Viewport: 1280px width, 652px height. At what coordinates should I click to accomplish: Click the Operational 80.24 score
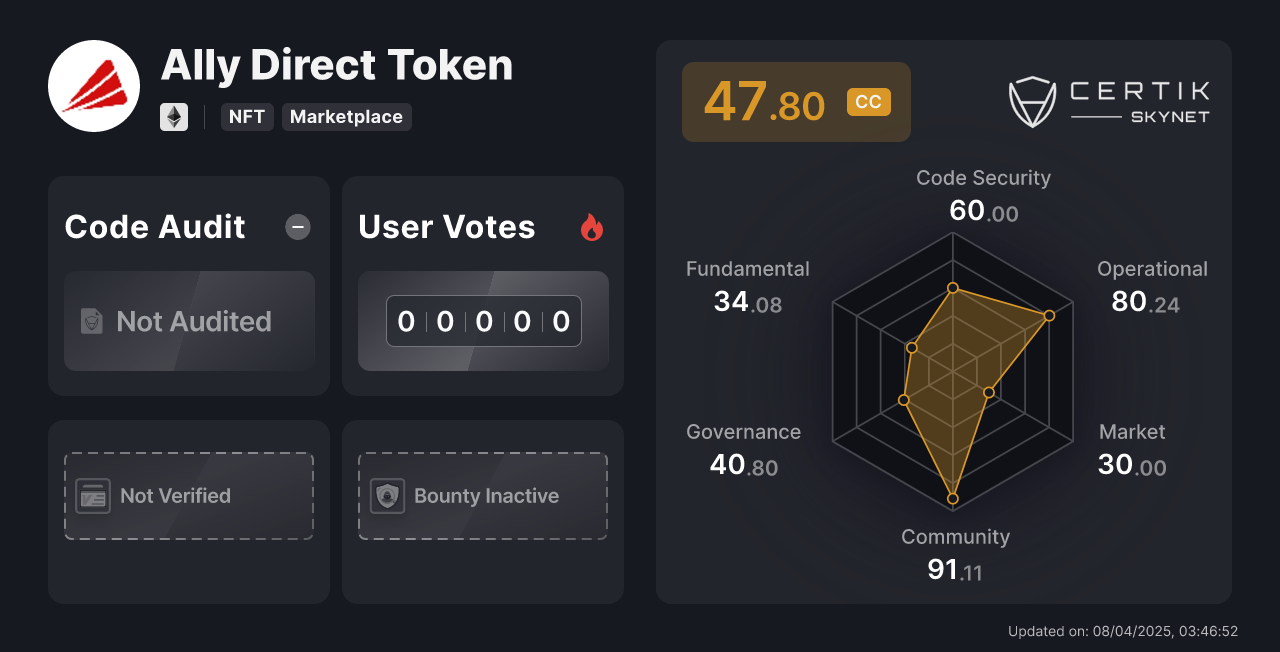1145,301
